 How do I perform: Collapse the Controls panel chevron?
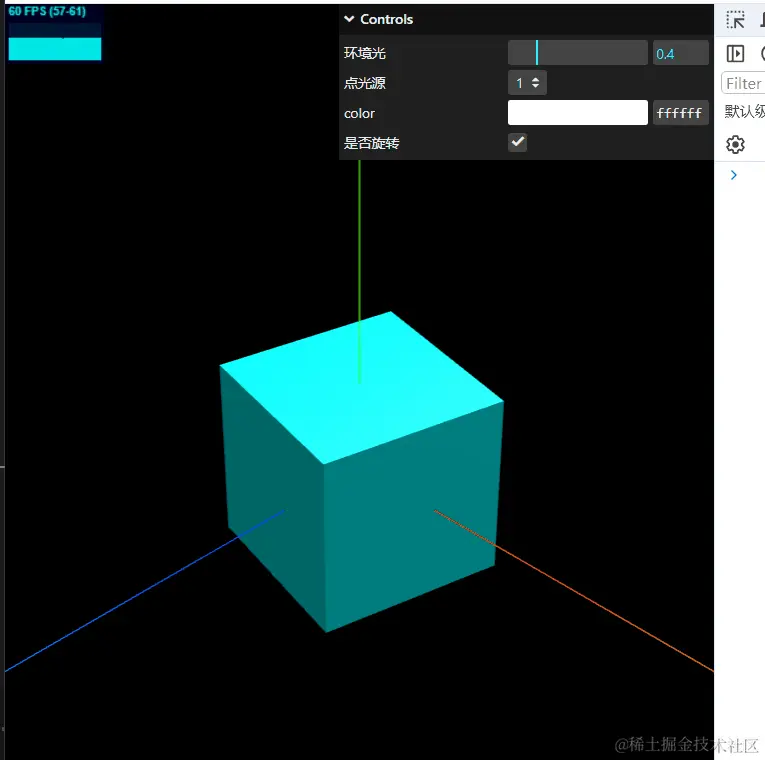pos(349,19)
